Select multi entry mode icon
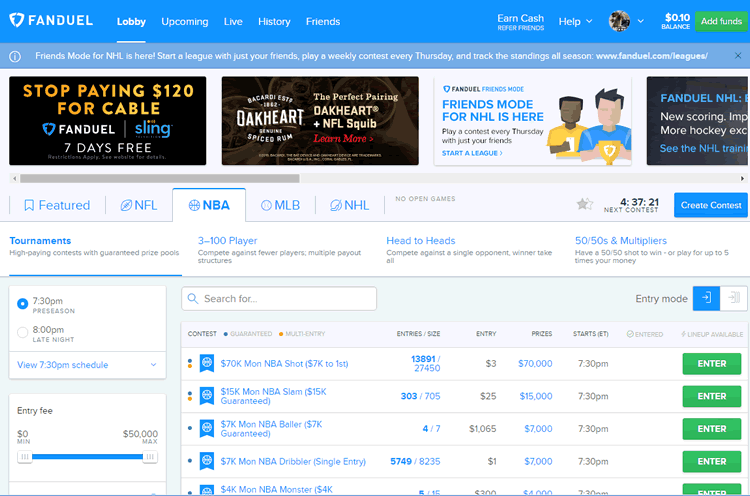This screenshot has height=496, width=750. pyautogui.click(x=733, y=298)
